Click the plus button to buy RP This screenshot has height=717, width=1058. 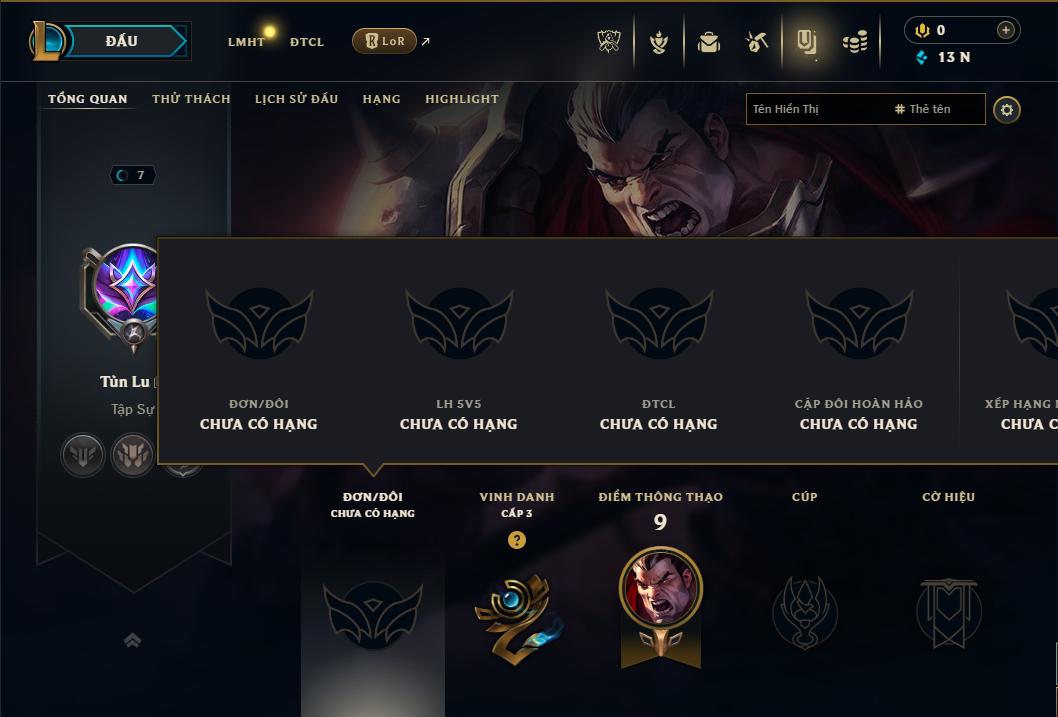pyautogui.click(x=1006, y=30)
